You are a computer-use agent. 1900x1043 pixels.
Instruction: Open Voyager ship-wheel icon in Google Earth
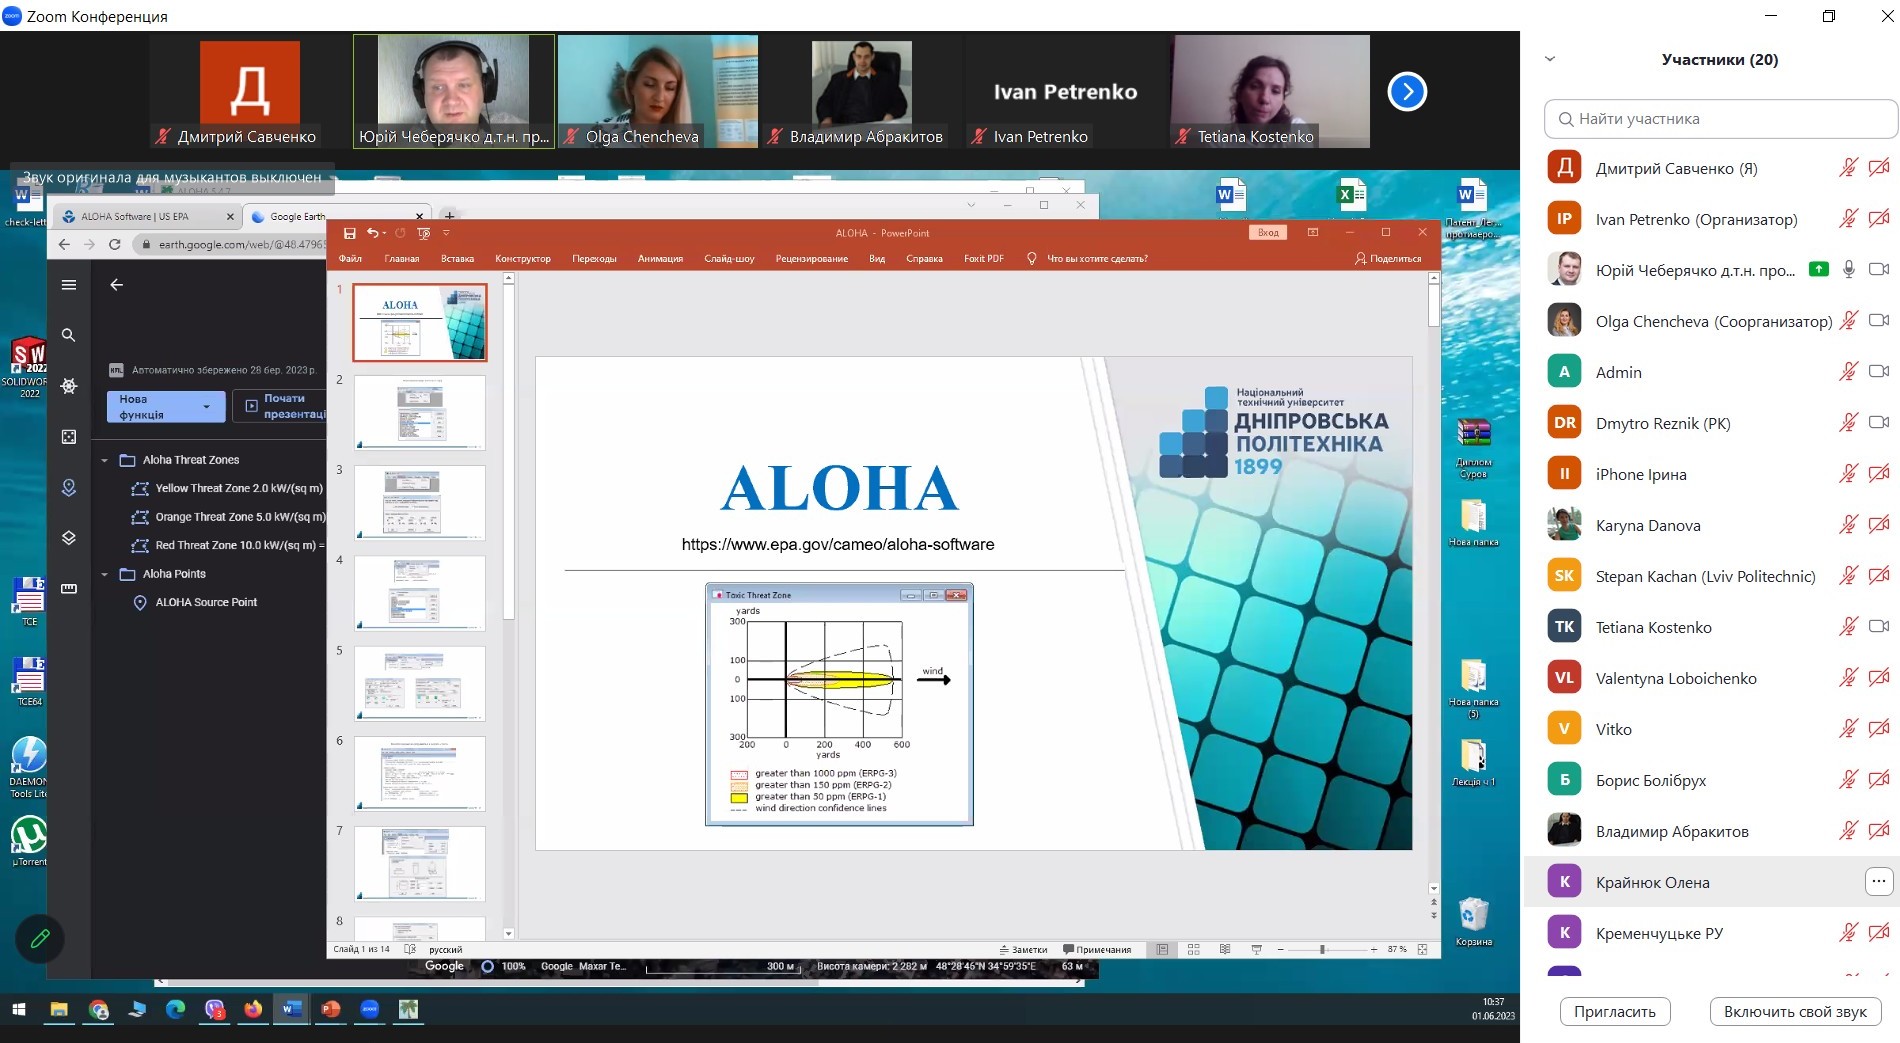point(69,386)
